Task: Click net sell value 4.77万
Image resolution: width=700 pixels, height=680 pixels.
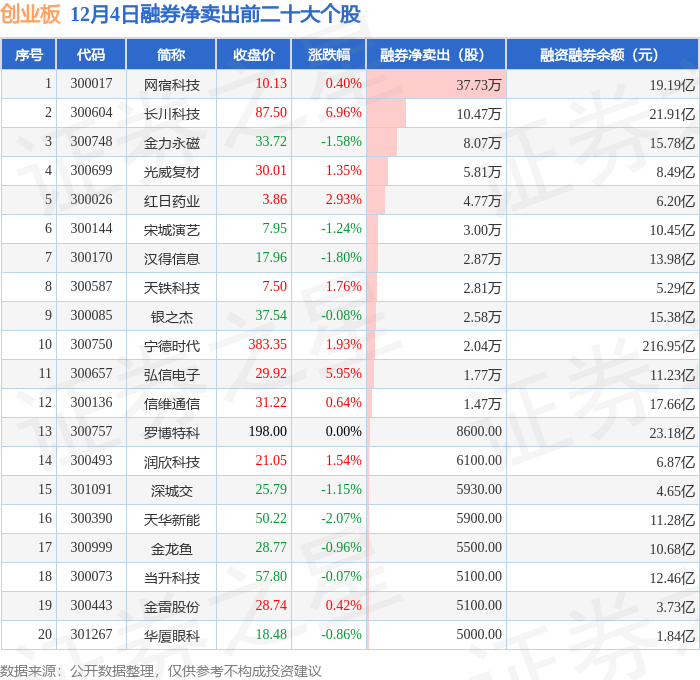Action: [x=482, y=201]
